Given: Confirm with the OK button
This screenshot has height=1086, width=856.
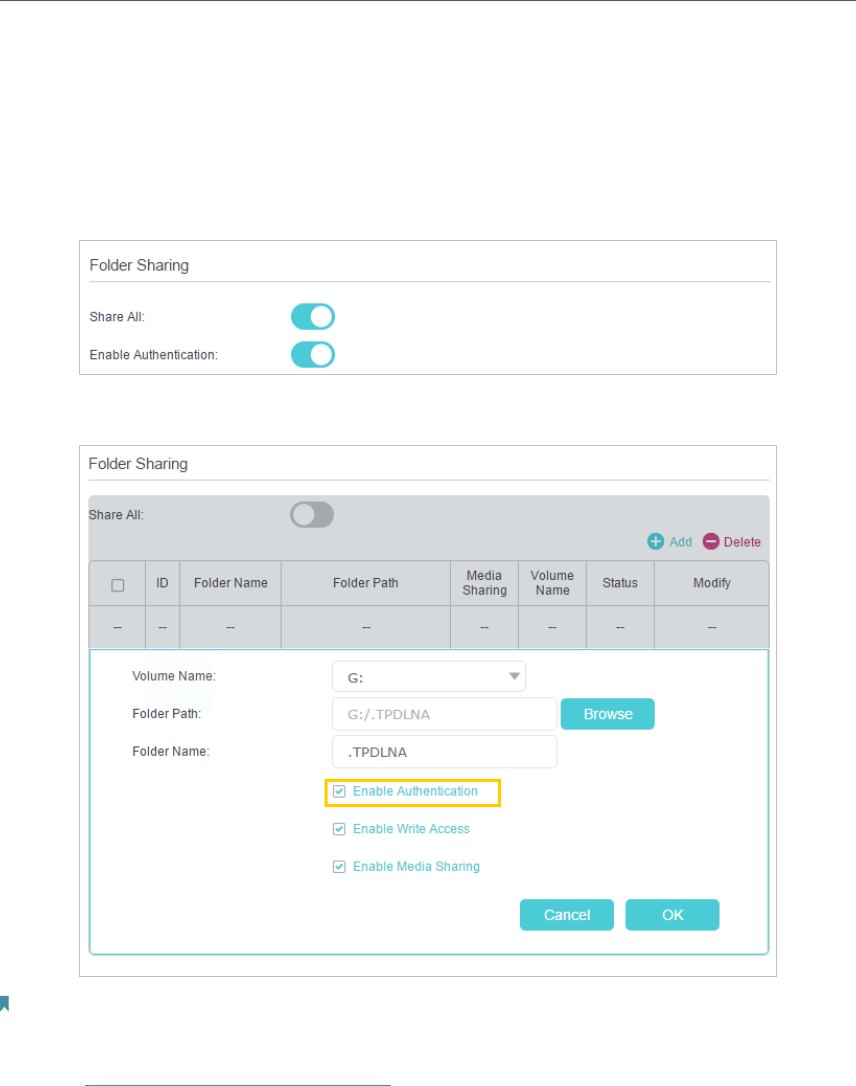Looking at the screenshot, I should tap(672, 915).
